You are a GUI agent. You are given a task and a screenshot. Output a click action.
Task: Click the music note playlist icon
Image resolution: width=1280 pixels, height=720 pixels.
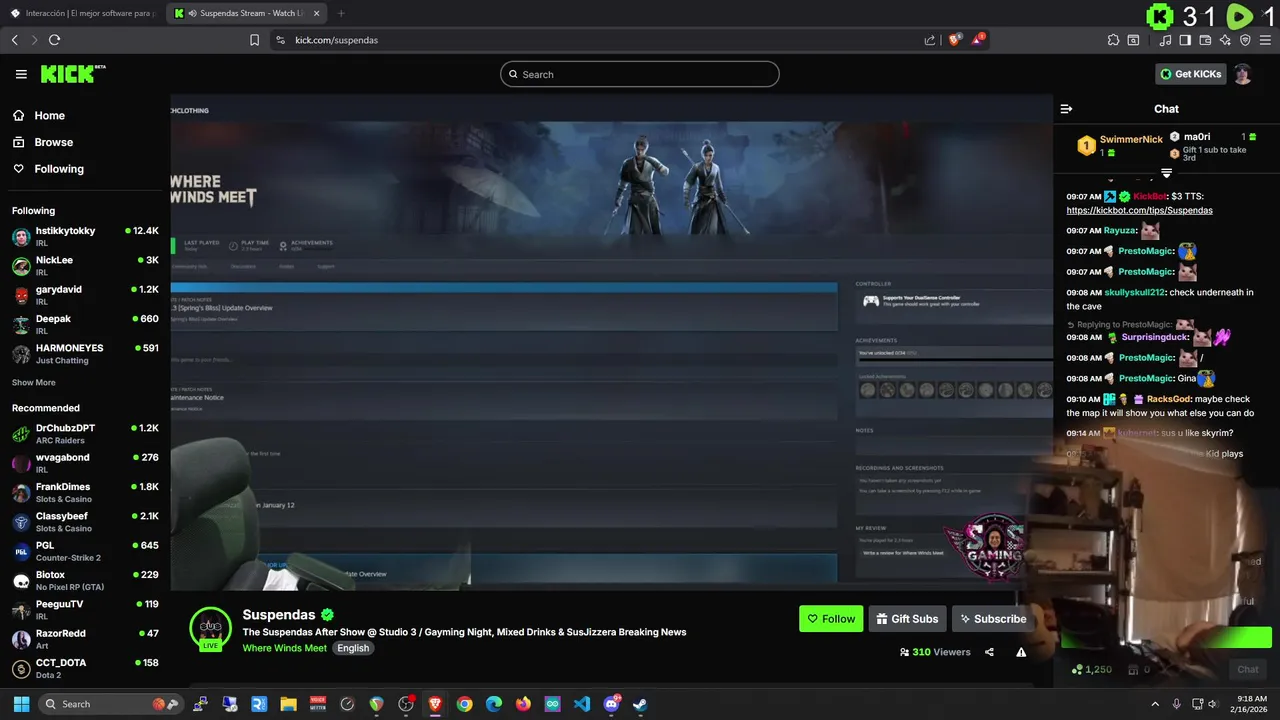1165,40
